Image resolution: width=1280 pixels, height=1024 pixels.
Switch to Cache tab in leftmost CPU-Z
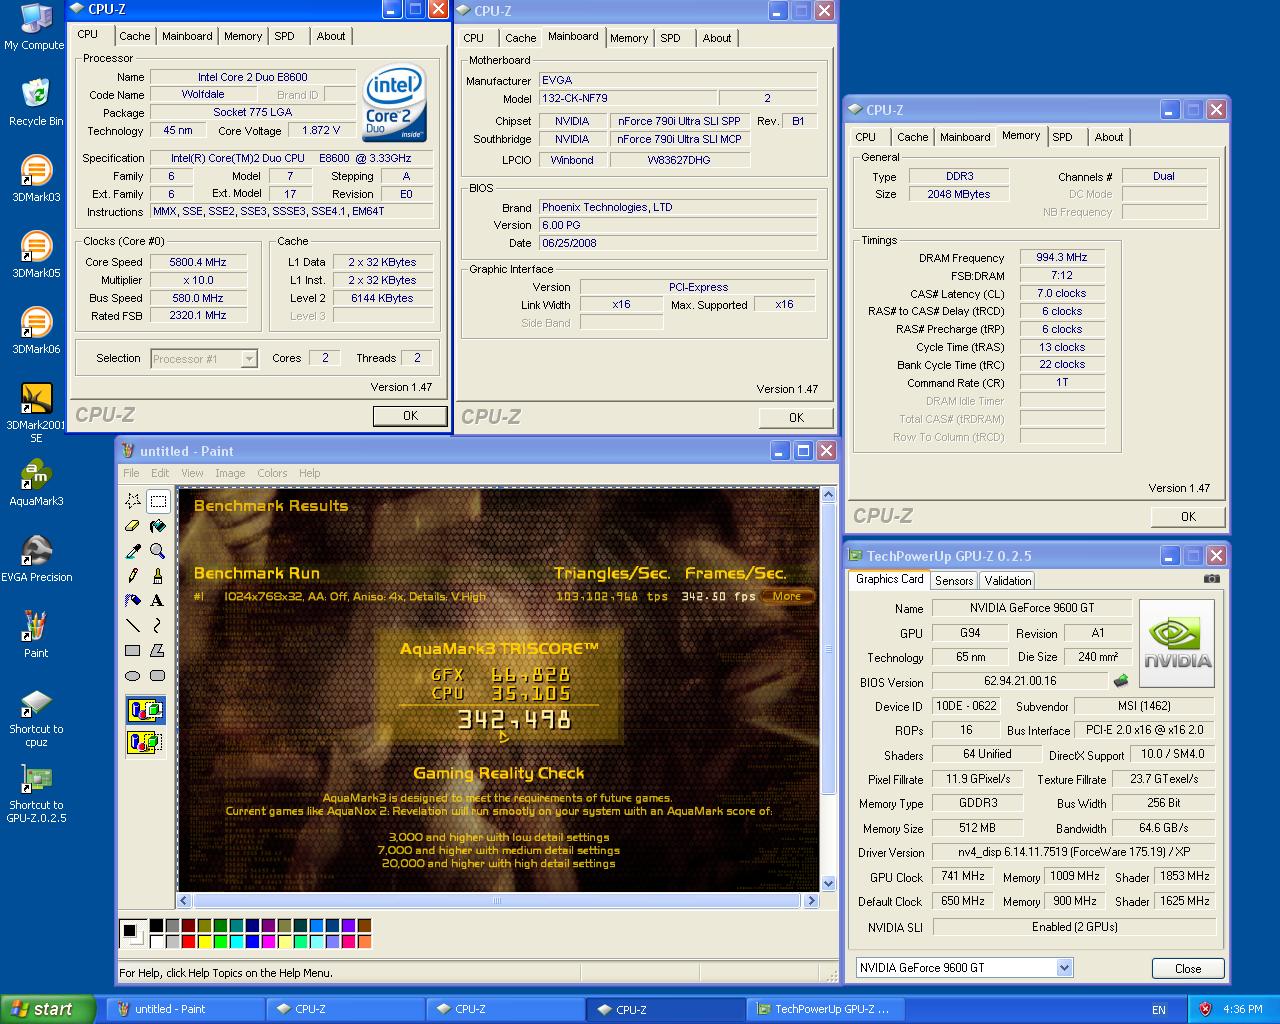click(134, 36)
